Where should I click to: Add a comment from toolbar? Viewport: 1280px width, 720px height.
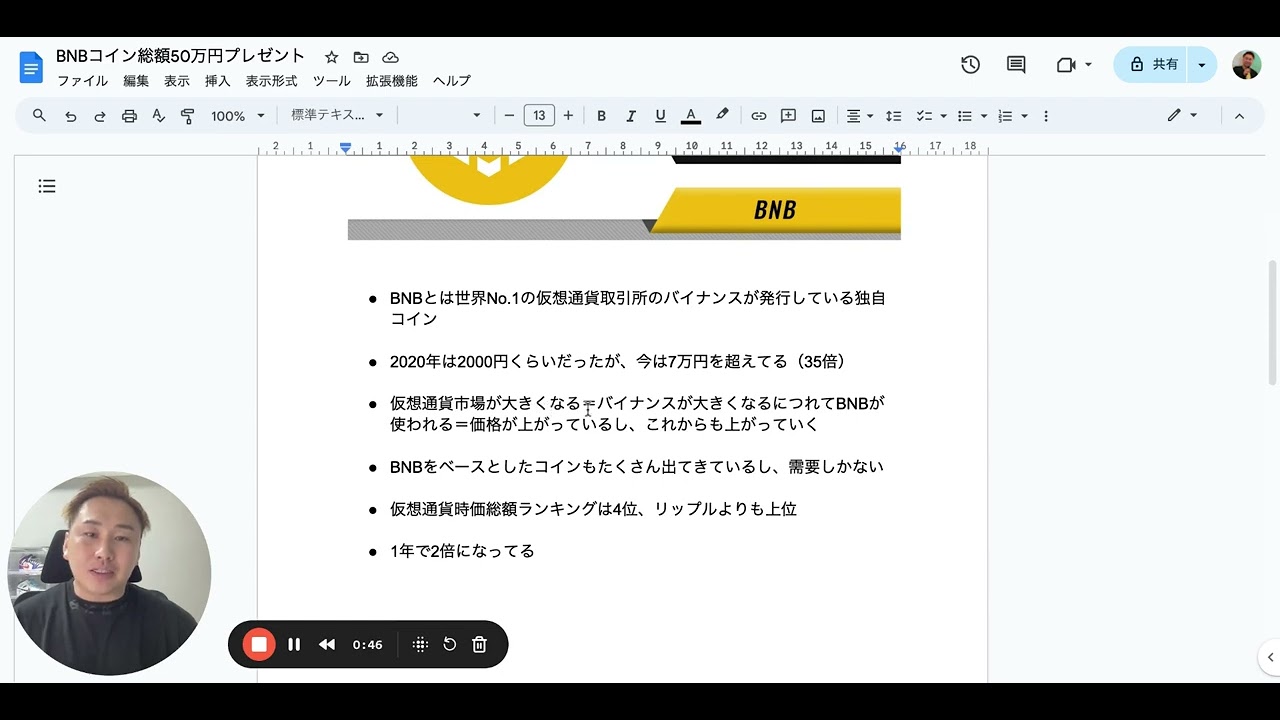tap(788, 116)
